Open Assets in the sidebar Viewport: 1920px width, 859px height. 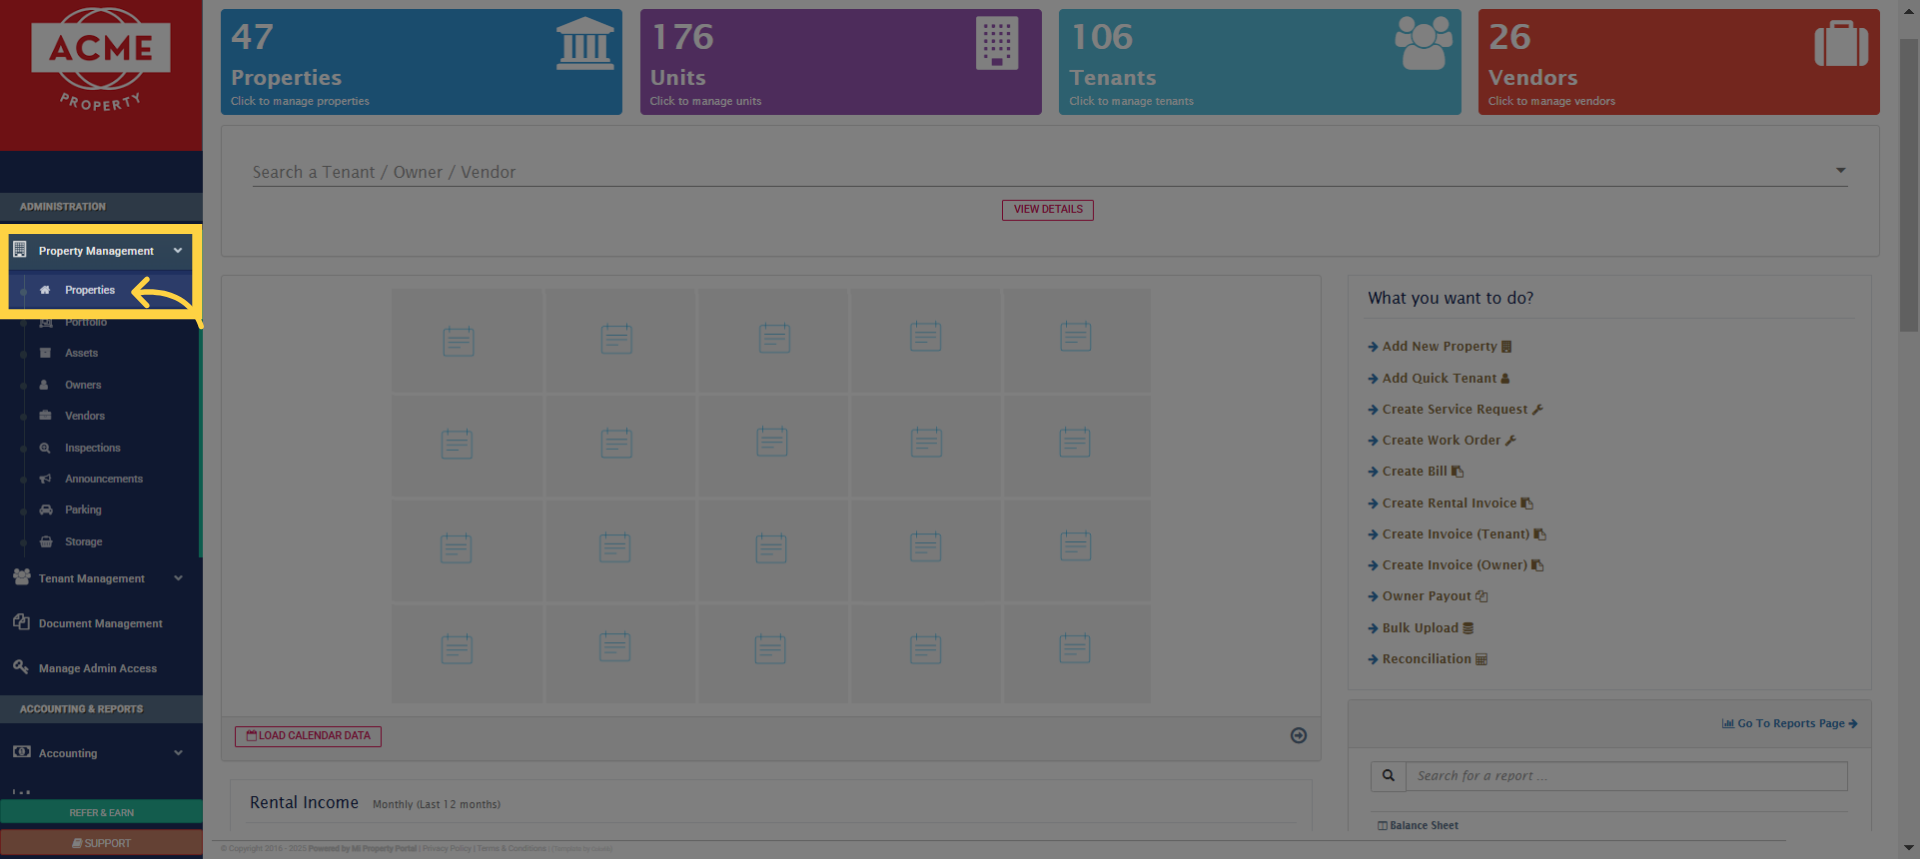[81, 353]
